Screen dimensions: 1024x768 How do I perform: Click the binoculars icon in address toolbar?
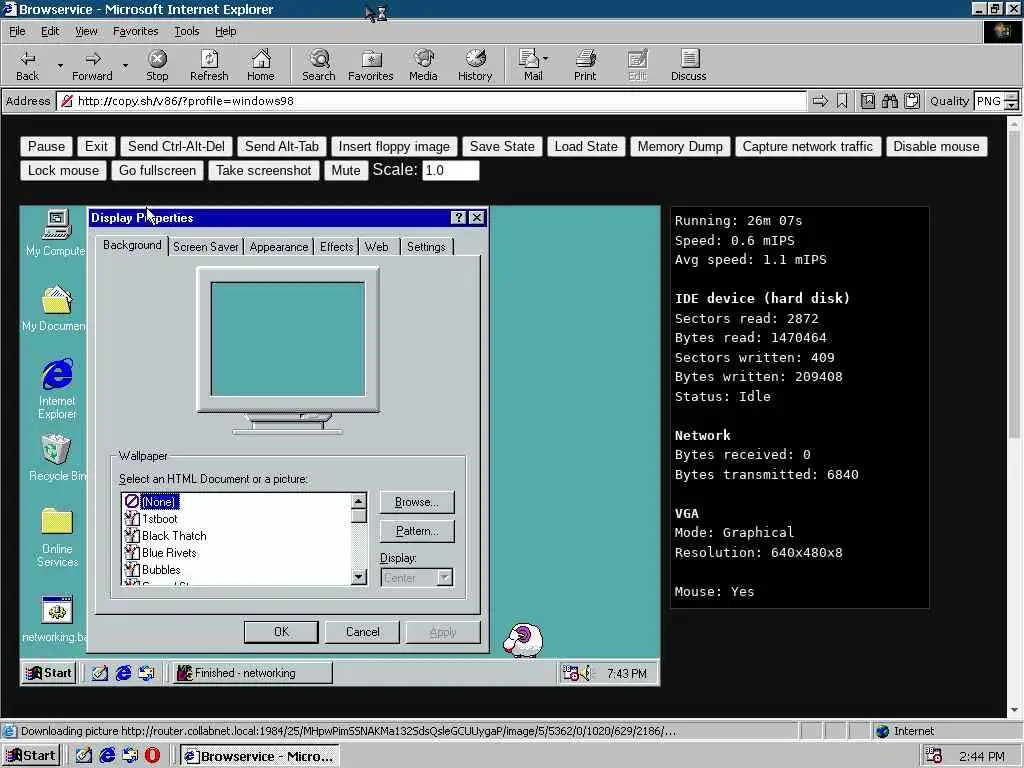(x=889, y=101)
